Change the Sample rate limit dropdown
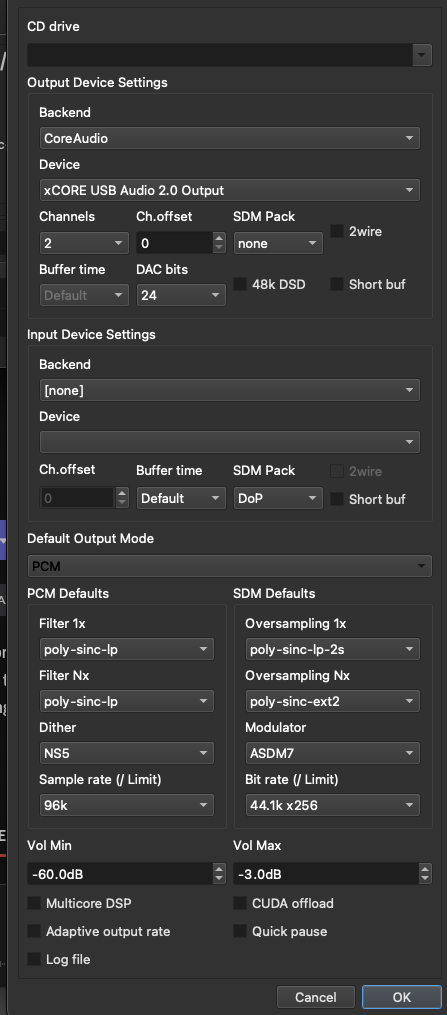 point(126,805)
